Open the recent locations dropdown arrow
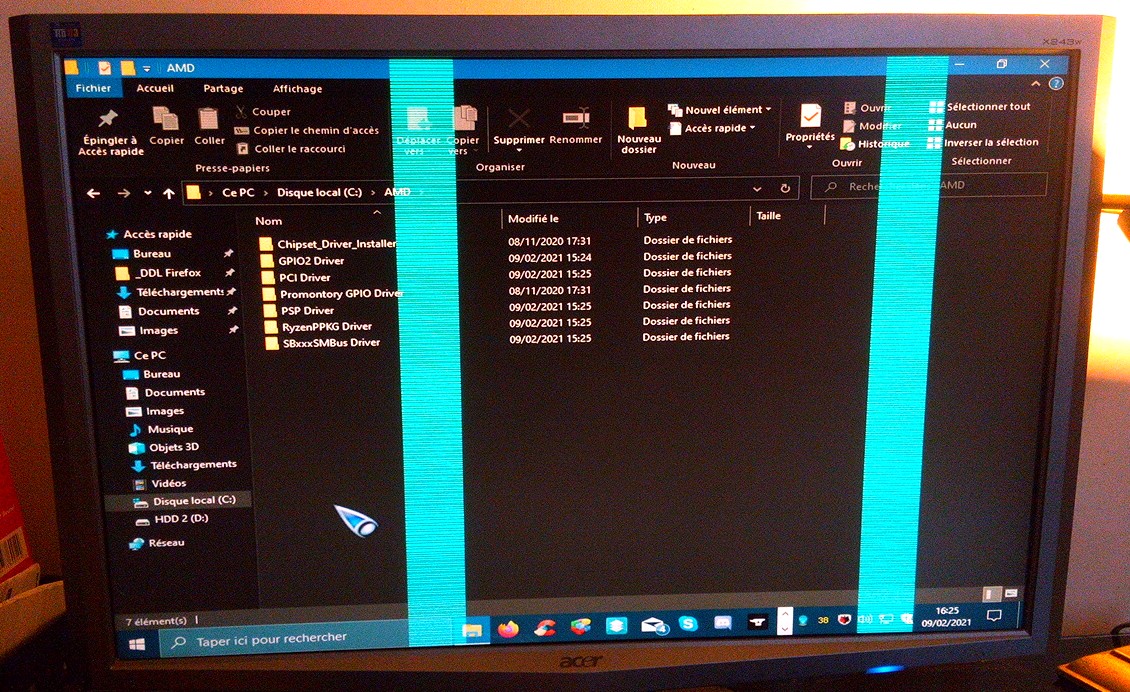Image resolution: width=1130 pixels, height=692 pixels. coord(148,193)
